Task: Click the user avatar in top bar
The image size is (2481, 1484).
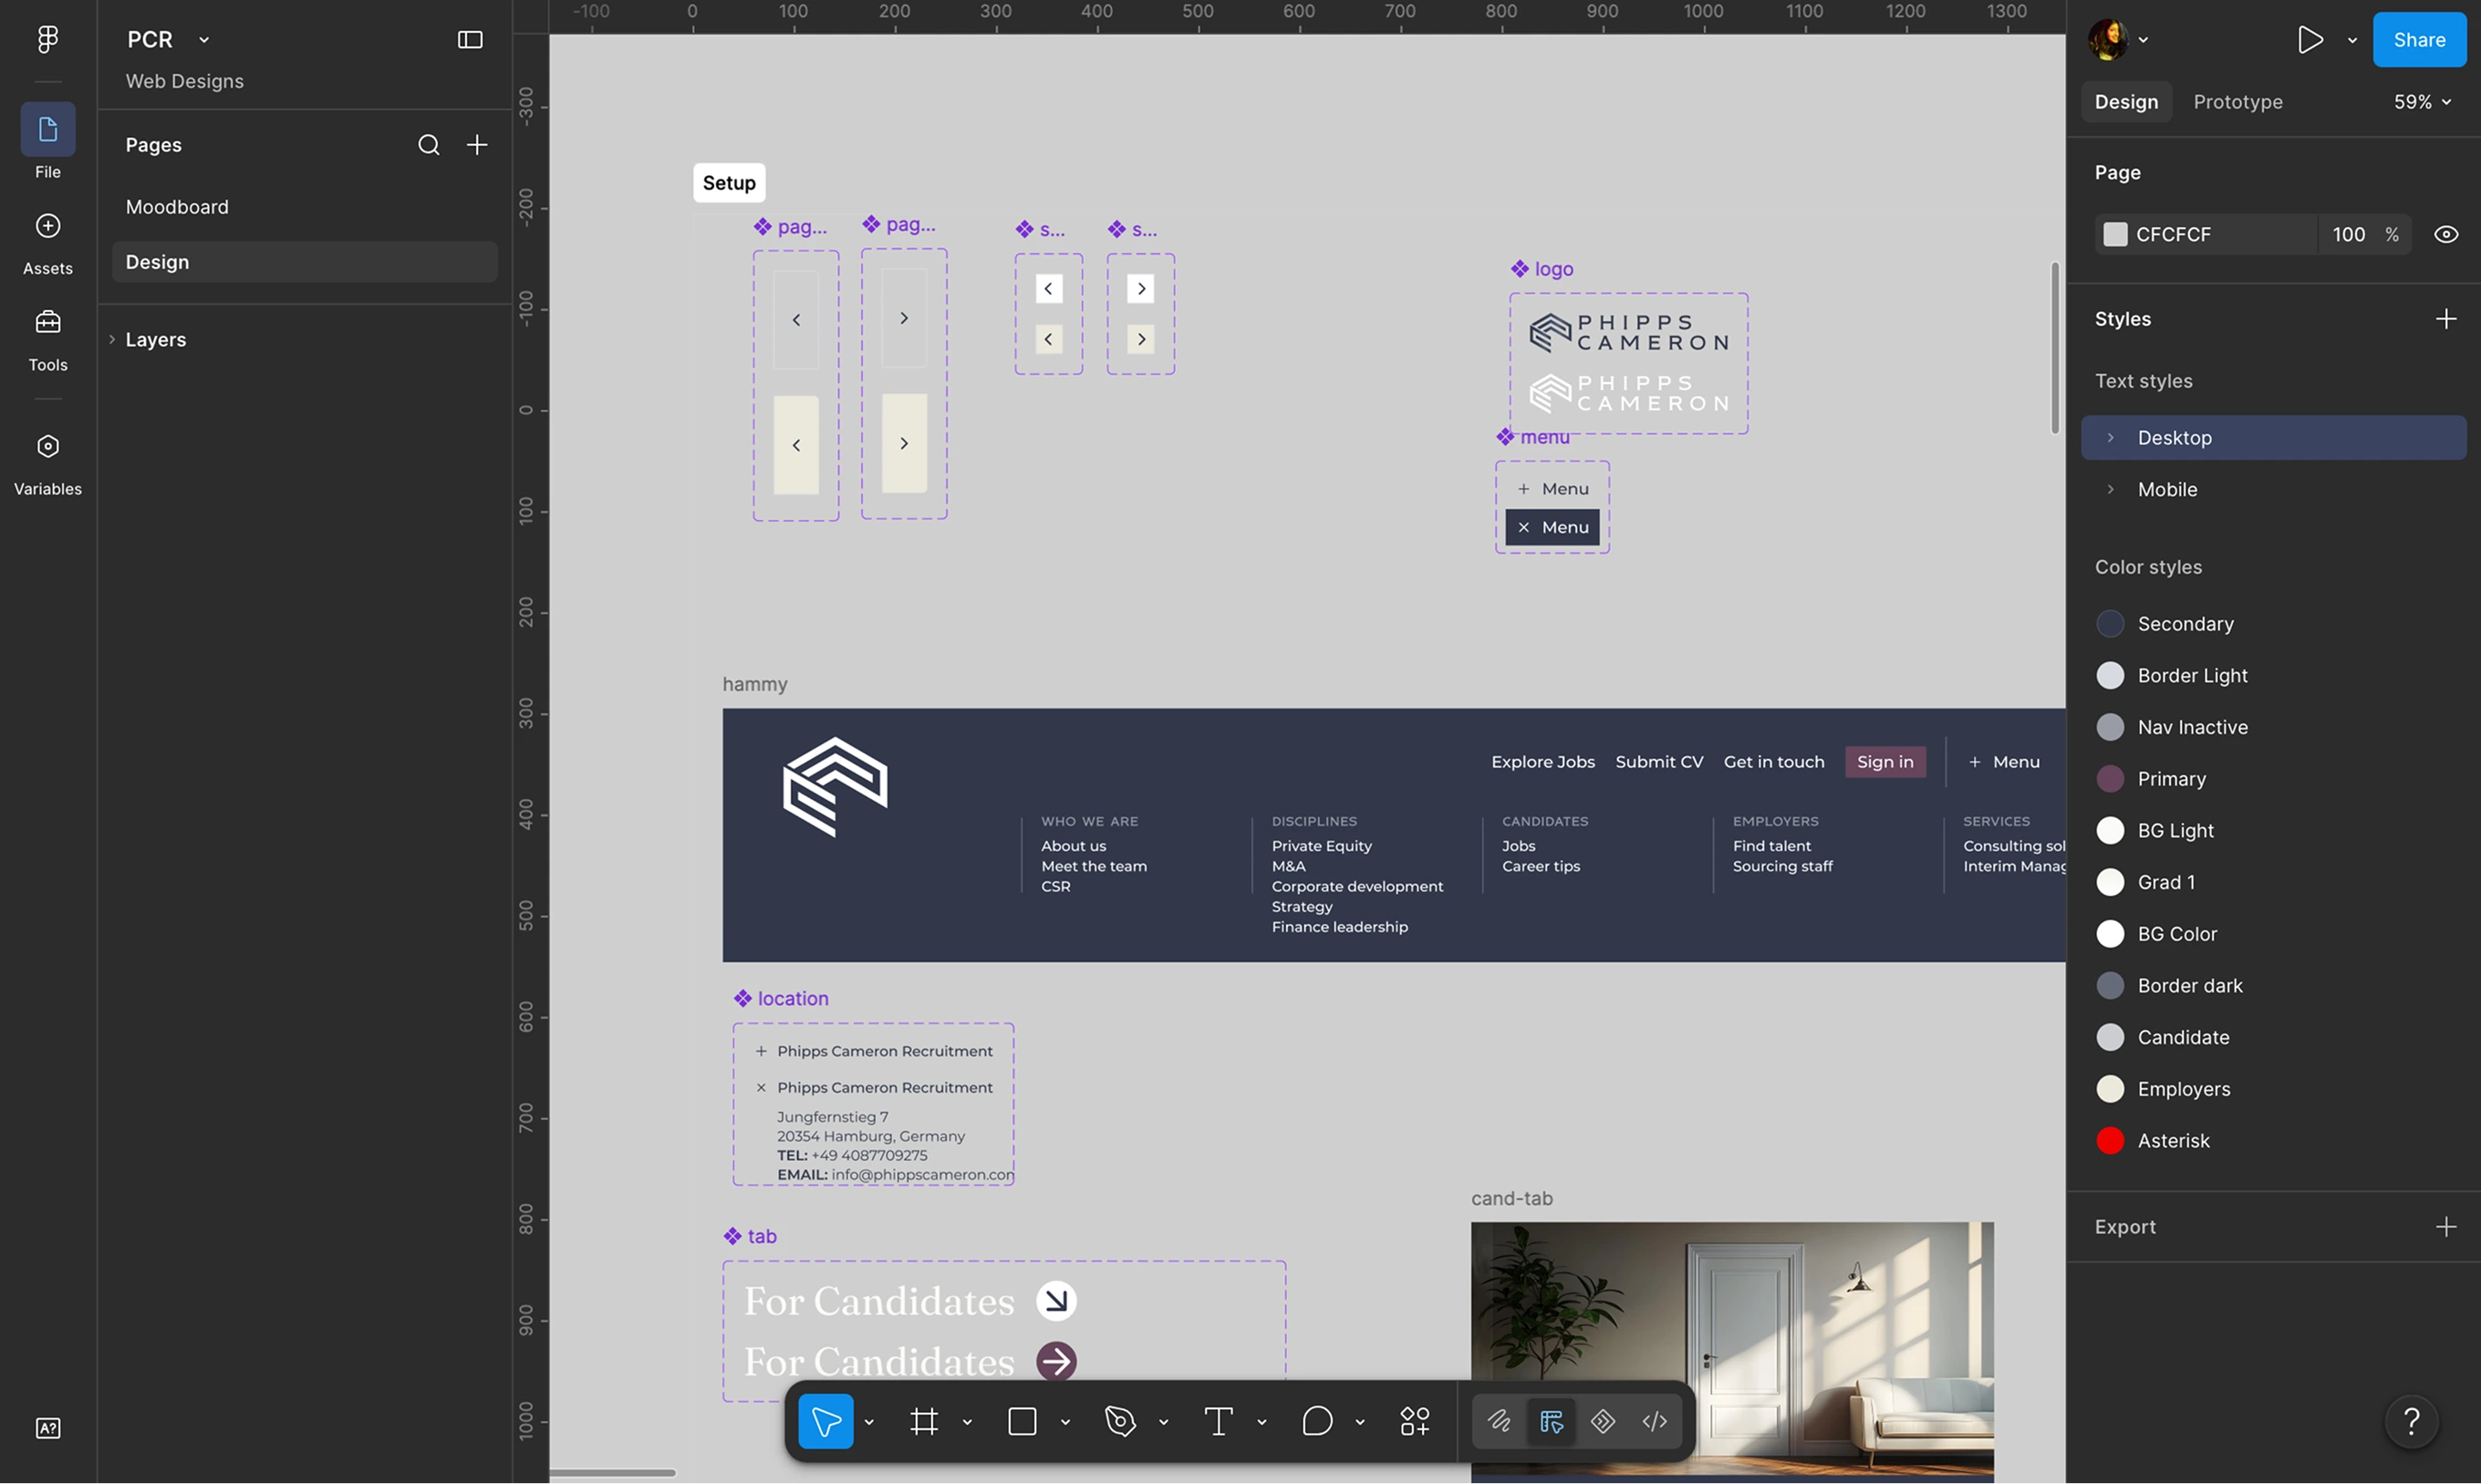Action: 2107,40
